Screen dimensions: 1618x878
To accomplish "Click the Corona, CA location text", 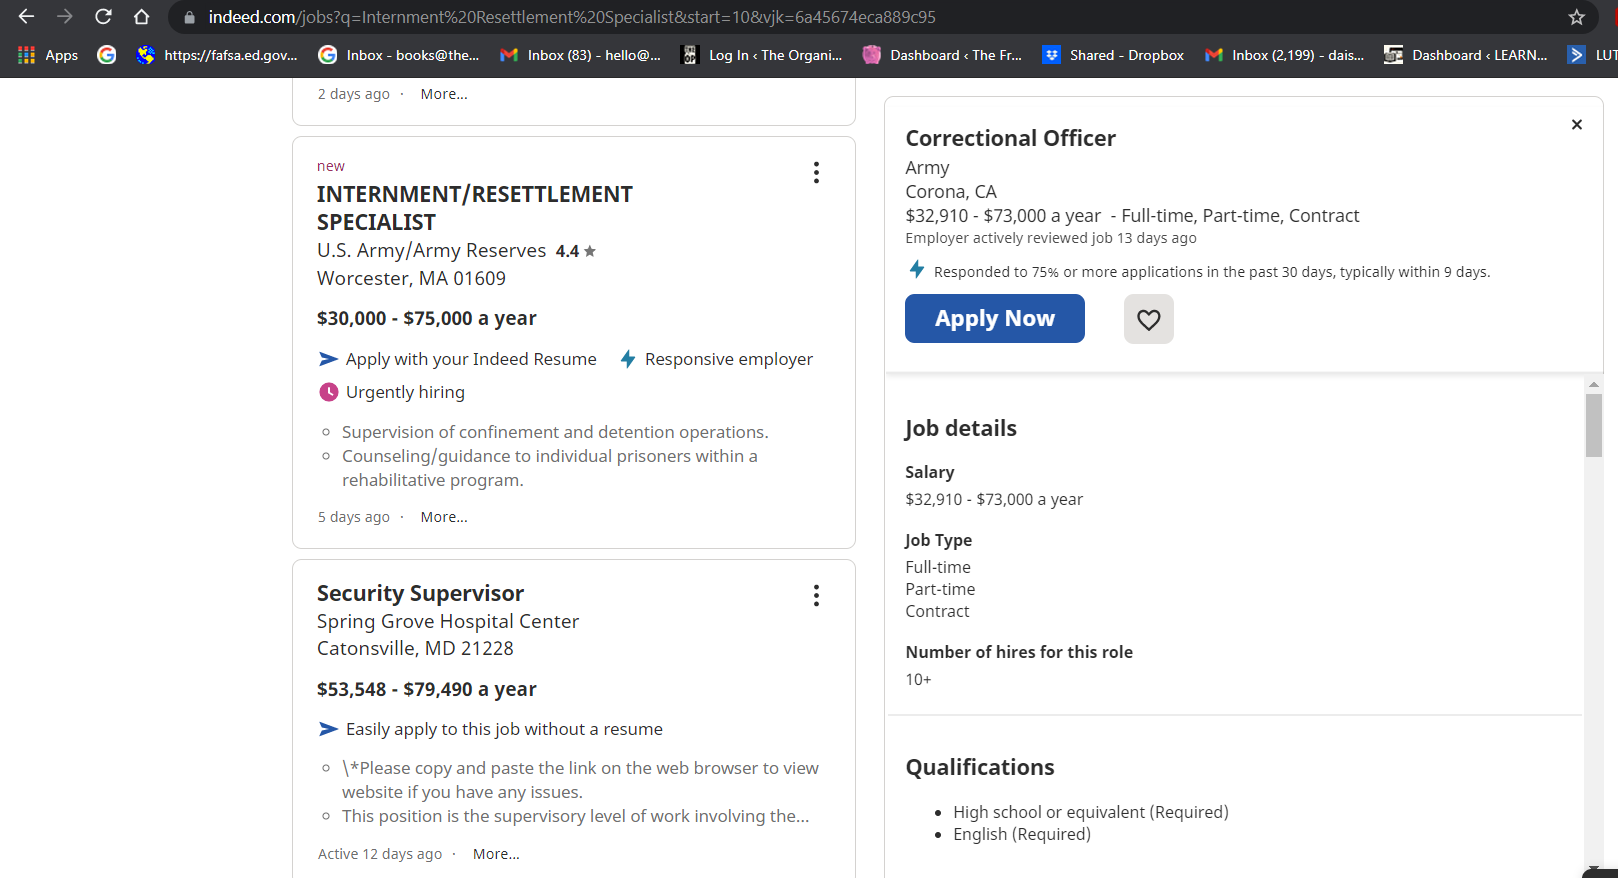I will [x=951, y=191].
